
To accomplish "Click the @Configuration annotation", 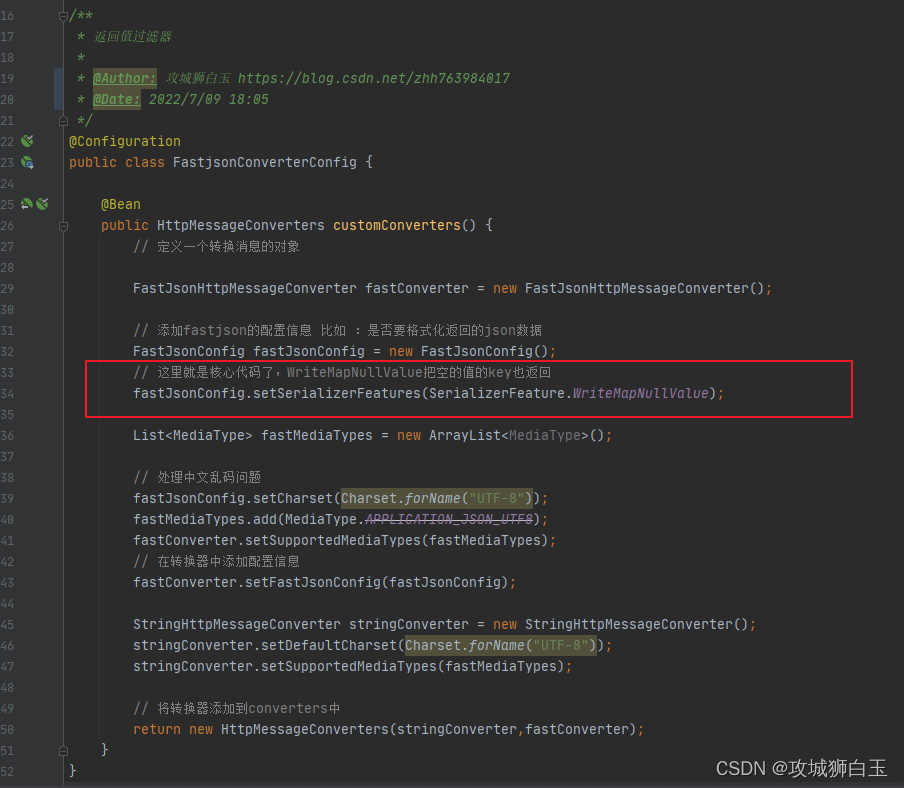I will click(125, 141).
